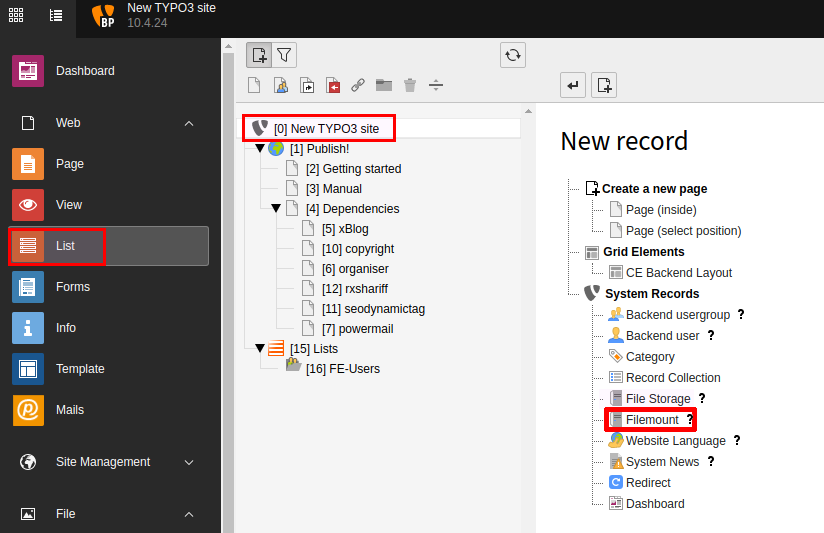Collapse the Web module group
824x533 pixels.
click(x=189, y=123)
